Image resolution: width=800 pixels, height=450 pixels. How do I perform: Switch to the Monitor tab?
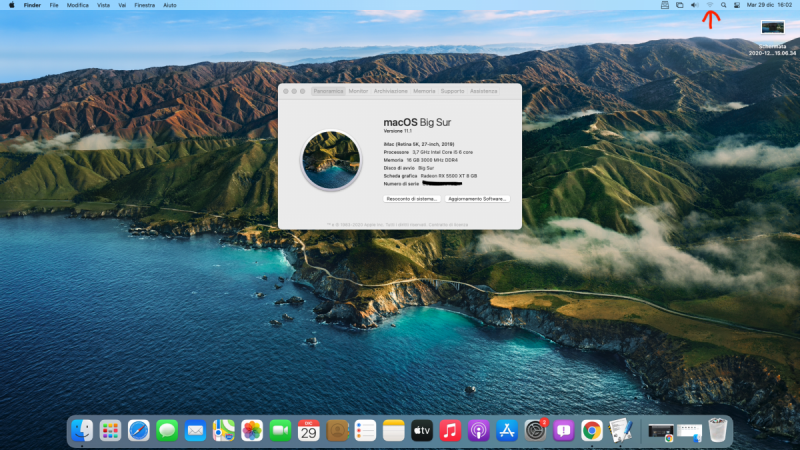(358, 91)
